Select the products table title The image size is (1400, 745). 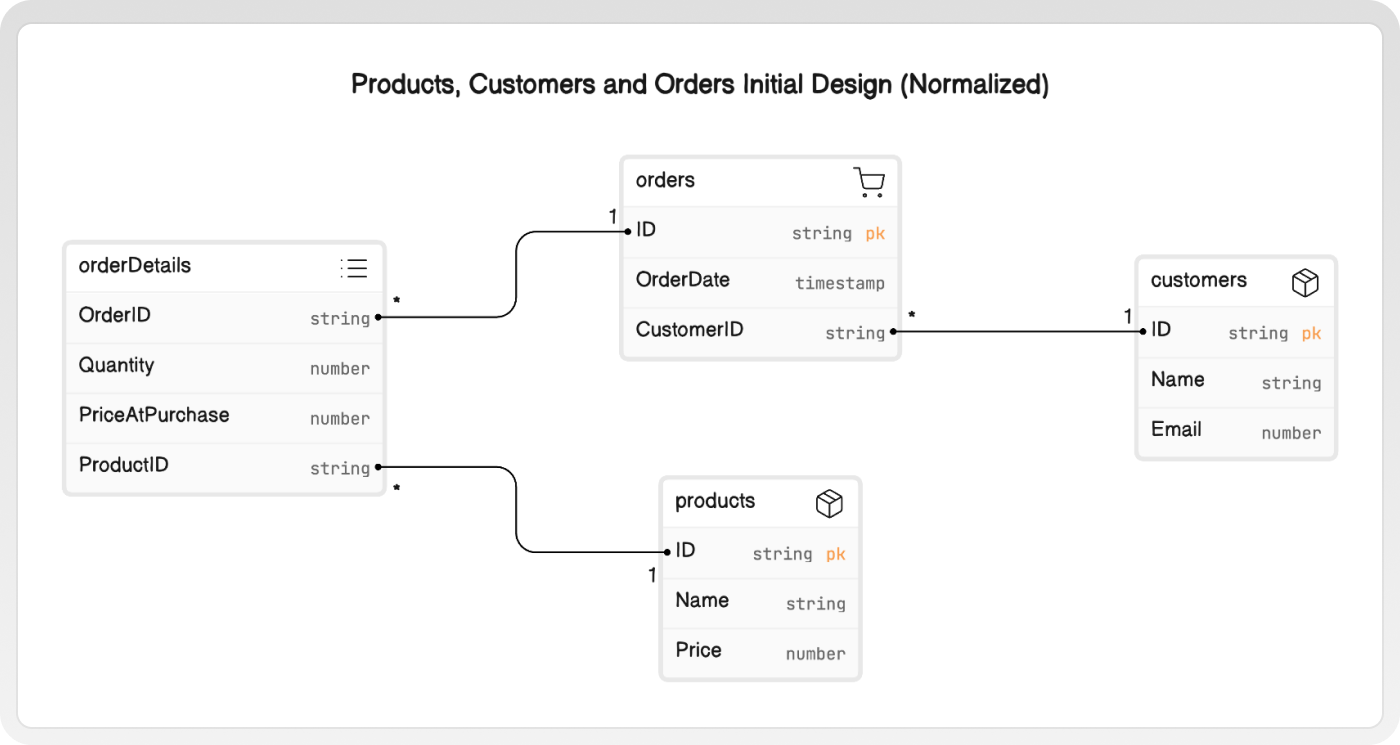714,501
